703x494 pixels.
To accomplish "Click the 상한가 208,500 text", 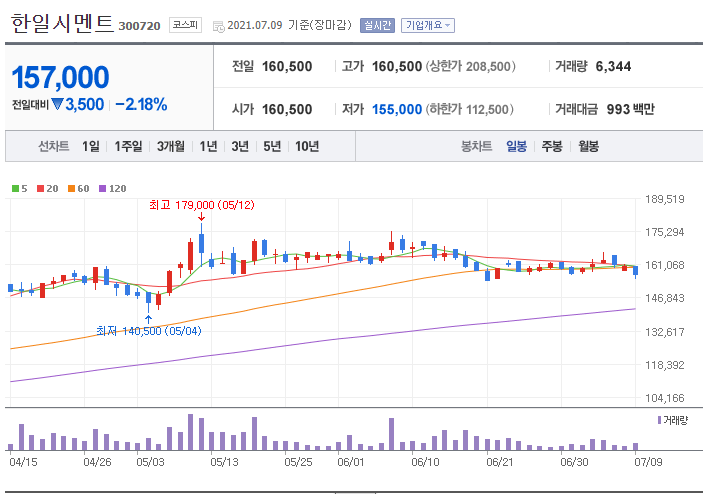I will pos(470,66).
